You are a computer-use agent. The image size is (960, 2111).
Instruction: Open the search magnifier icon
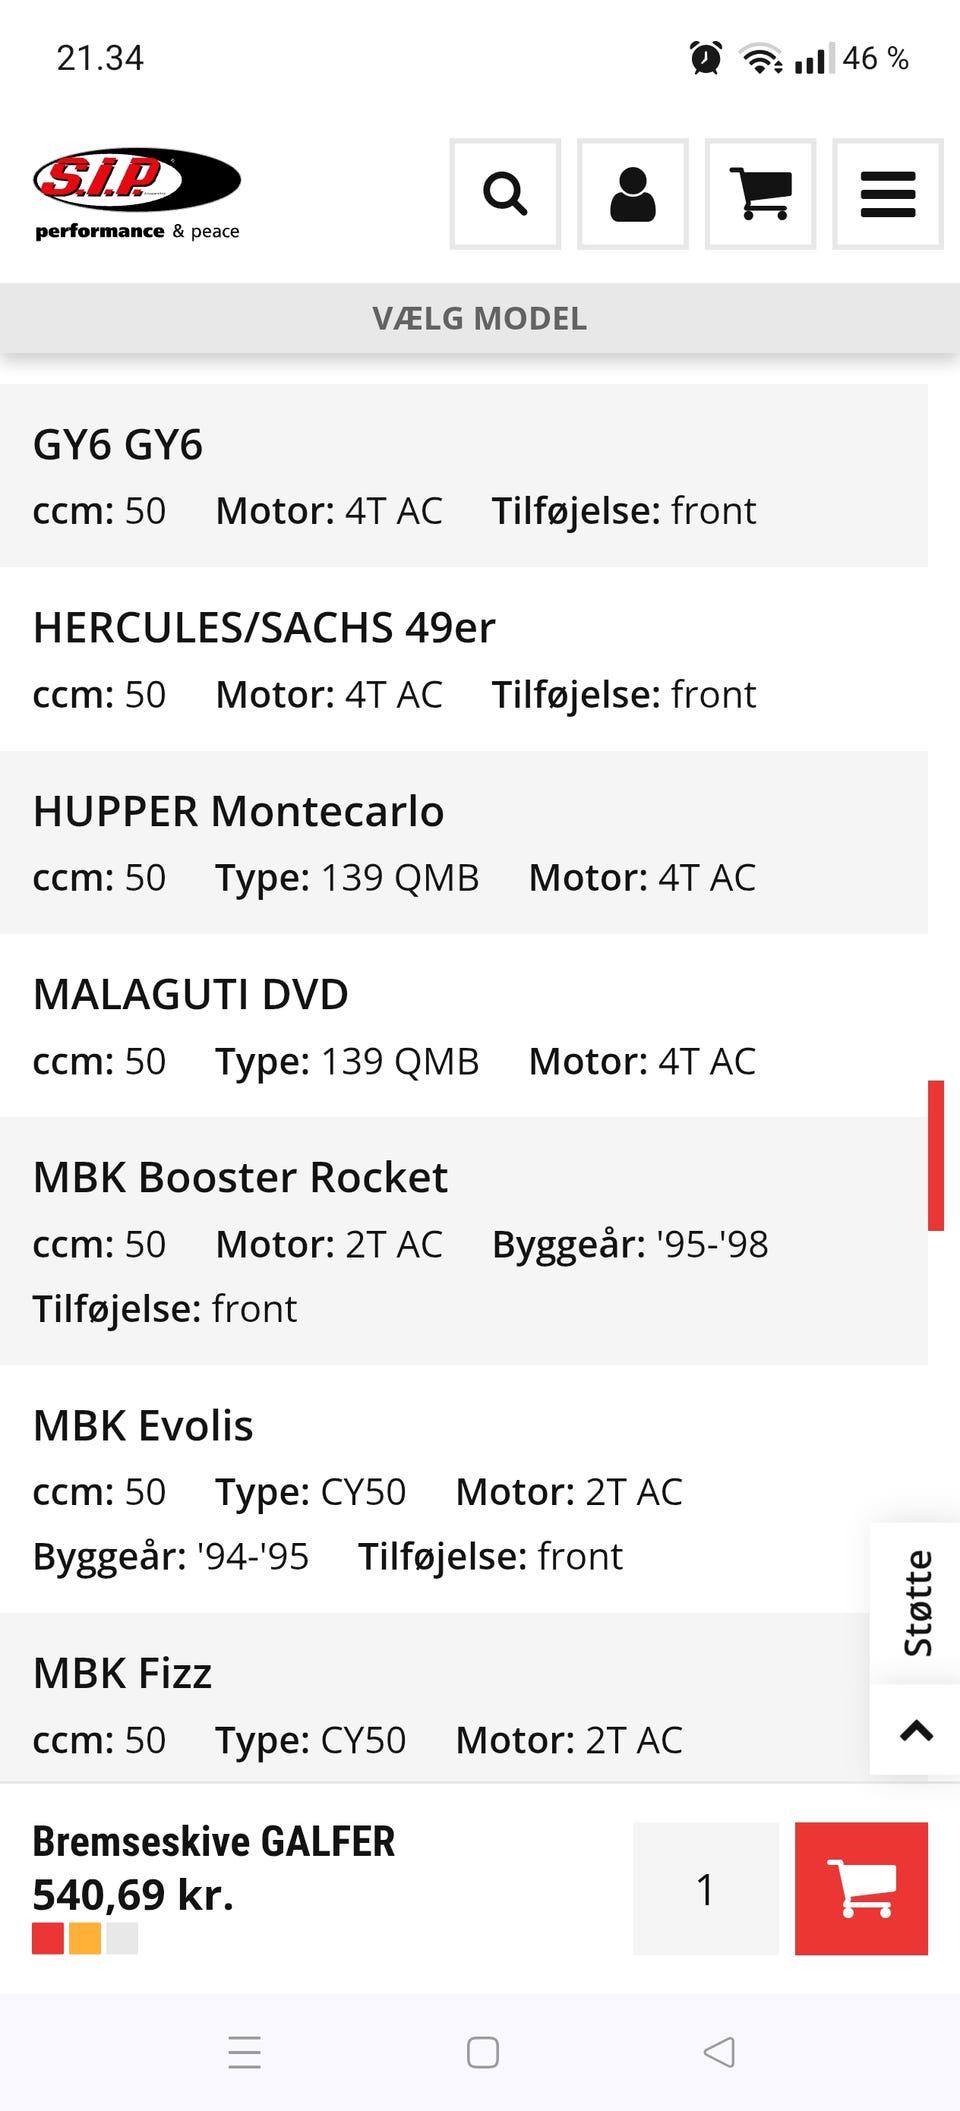coord(505,194)
